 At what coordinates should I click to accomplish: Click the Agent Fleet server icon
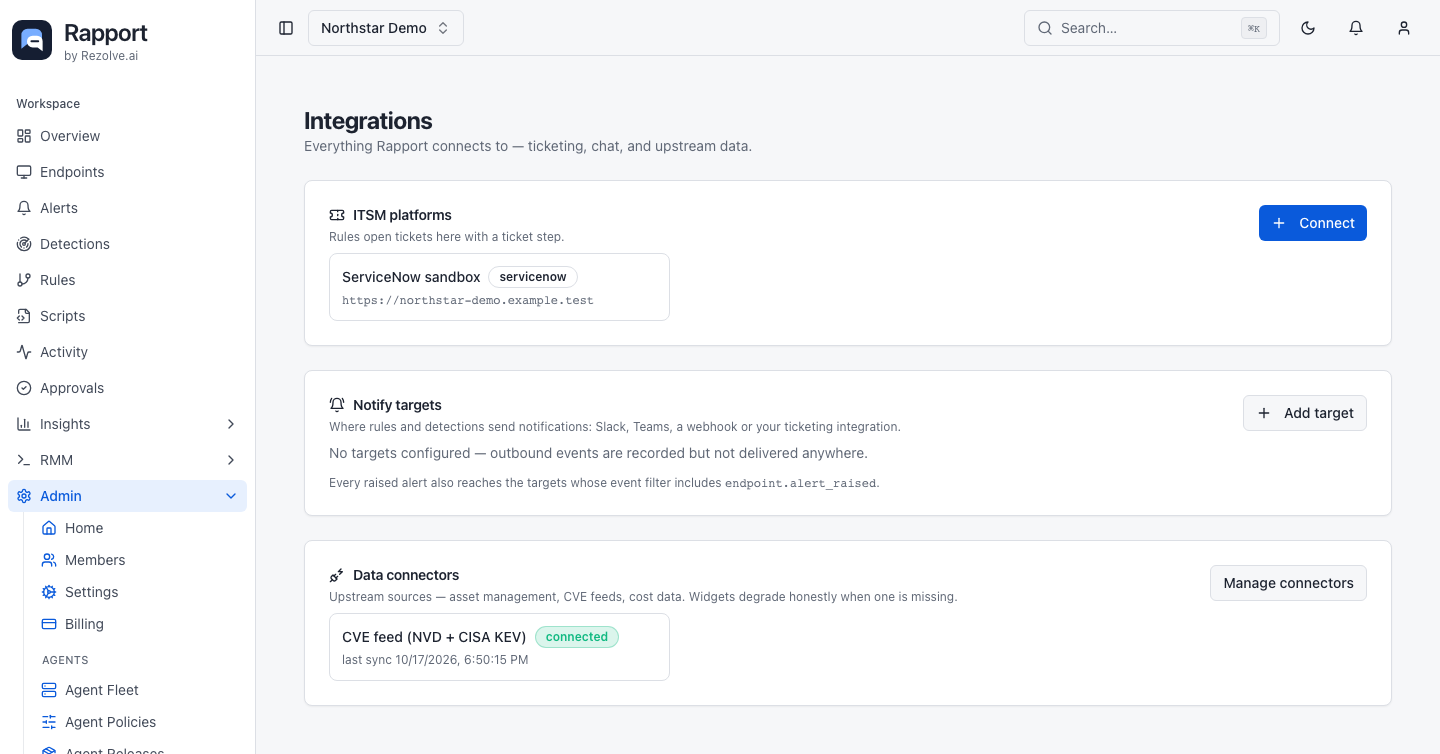pos(49,690)
